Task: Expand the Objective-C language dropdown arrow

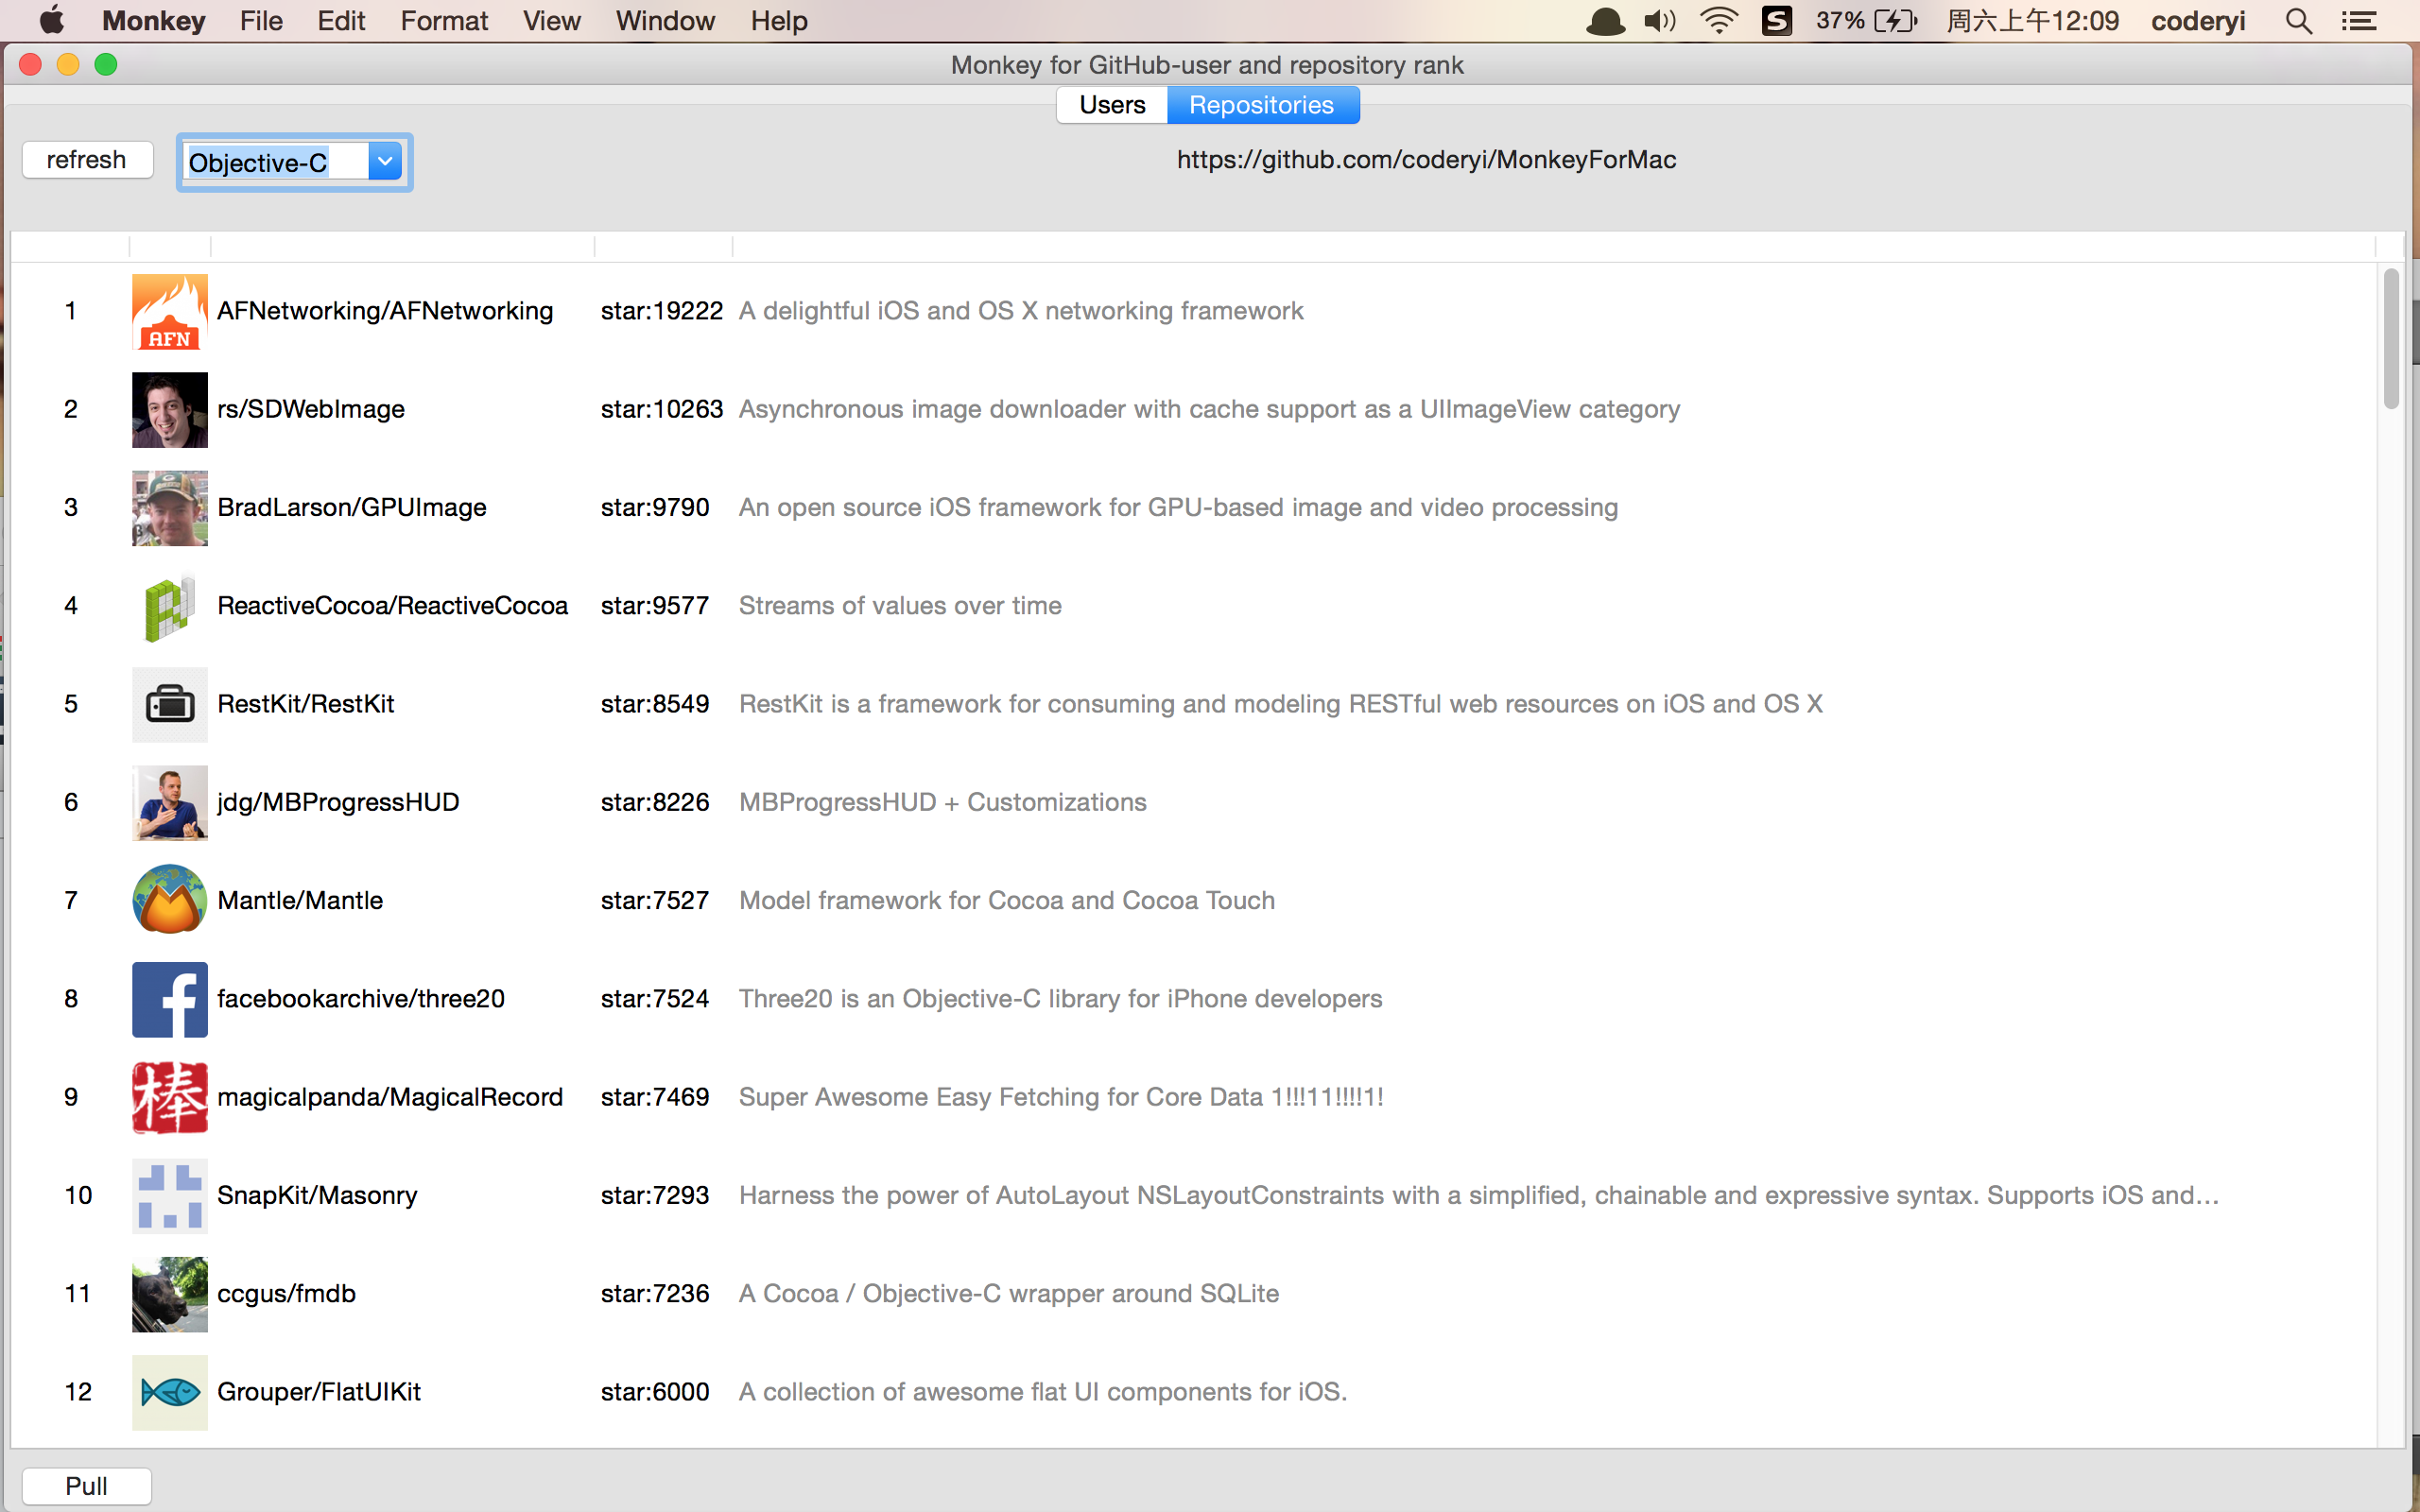Action: [x=385, y=162]
